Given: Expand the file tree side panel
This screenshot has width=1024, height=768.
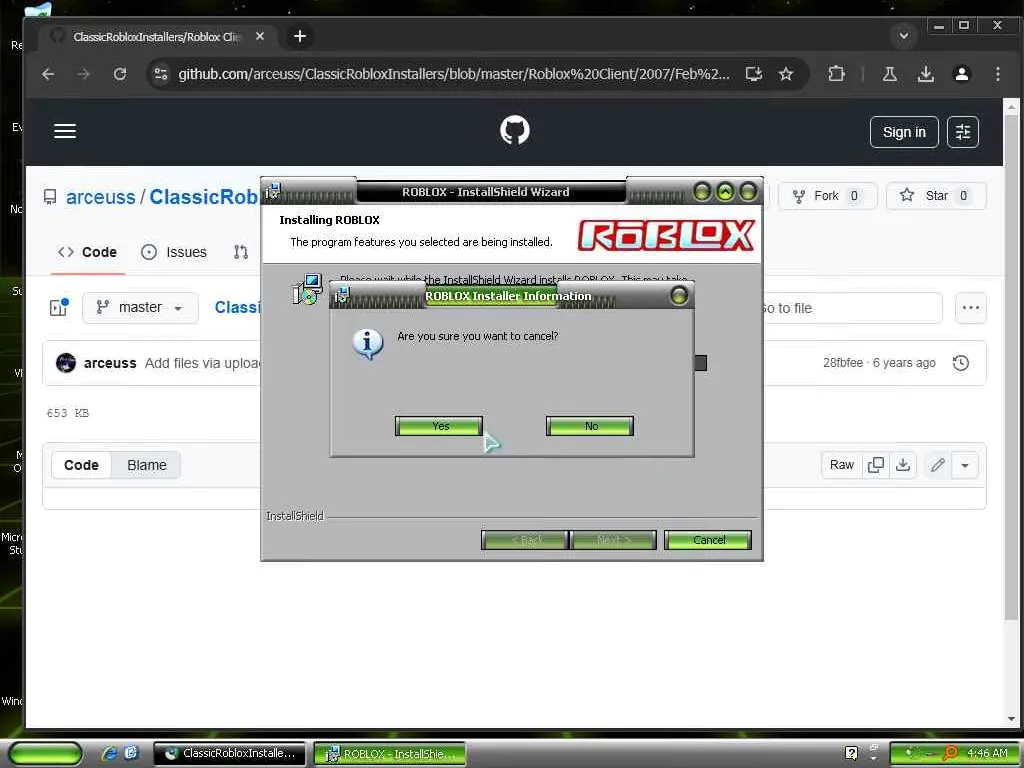Looking at the screenshot, I should point(59,307).
